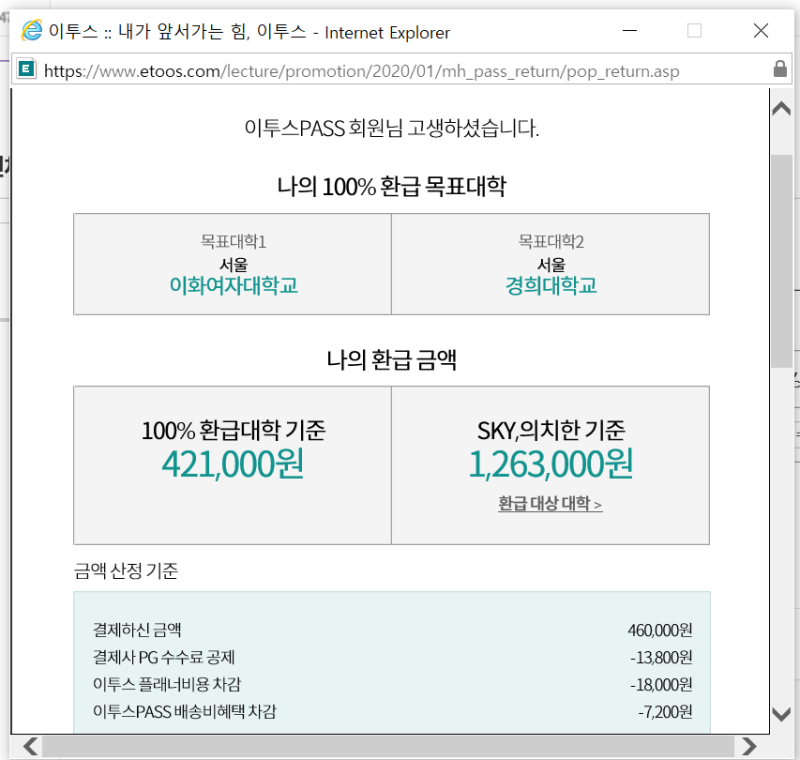Open the 환급 대상 대학 link
Image resolution: width=800 pixels, height=760 pixels.
coord(550,504)
